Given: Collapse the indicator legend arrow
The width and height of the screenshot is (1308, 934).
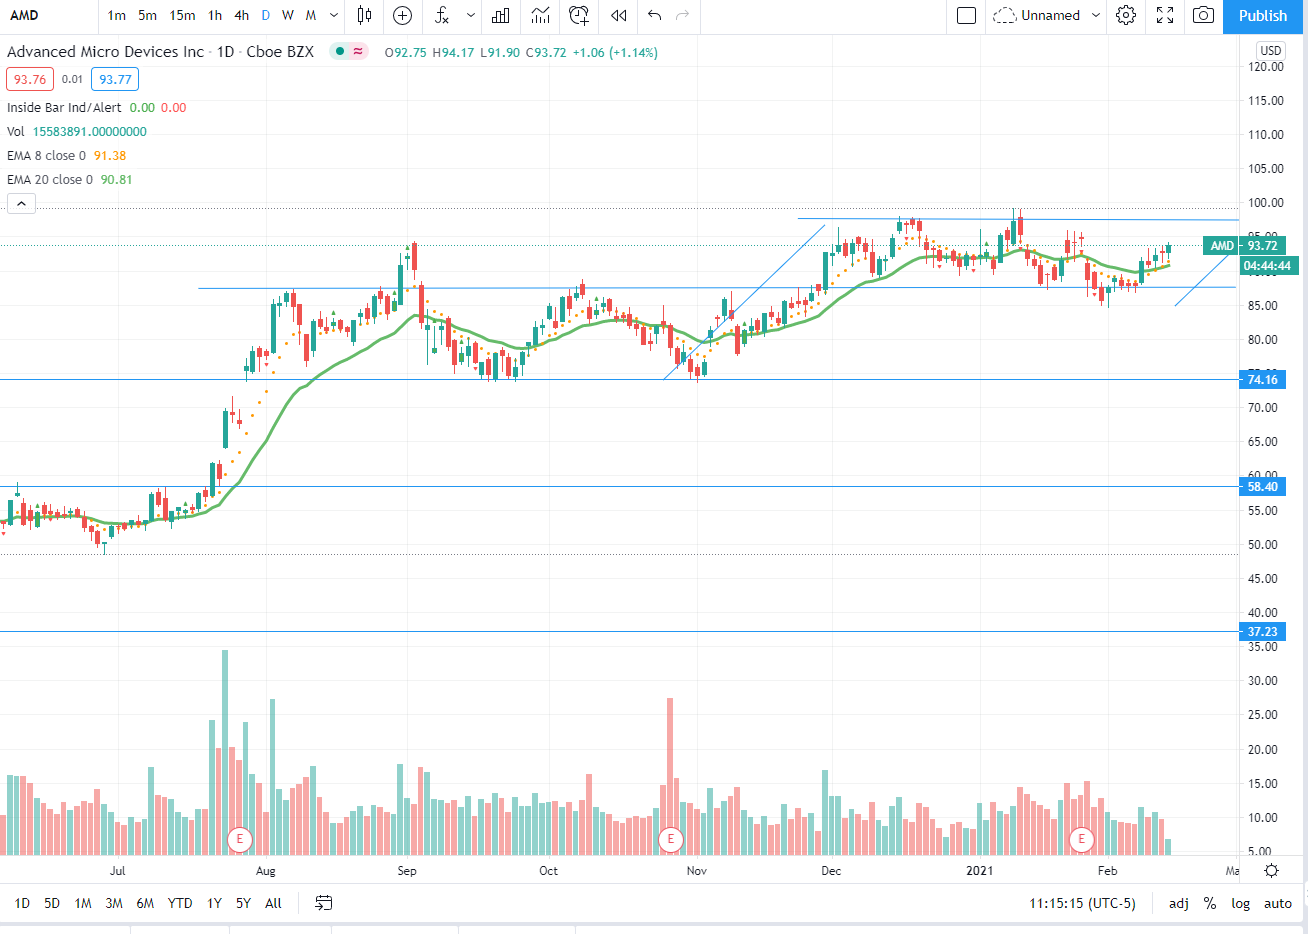Looking at the screenshot, I should [21, 204].
